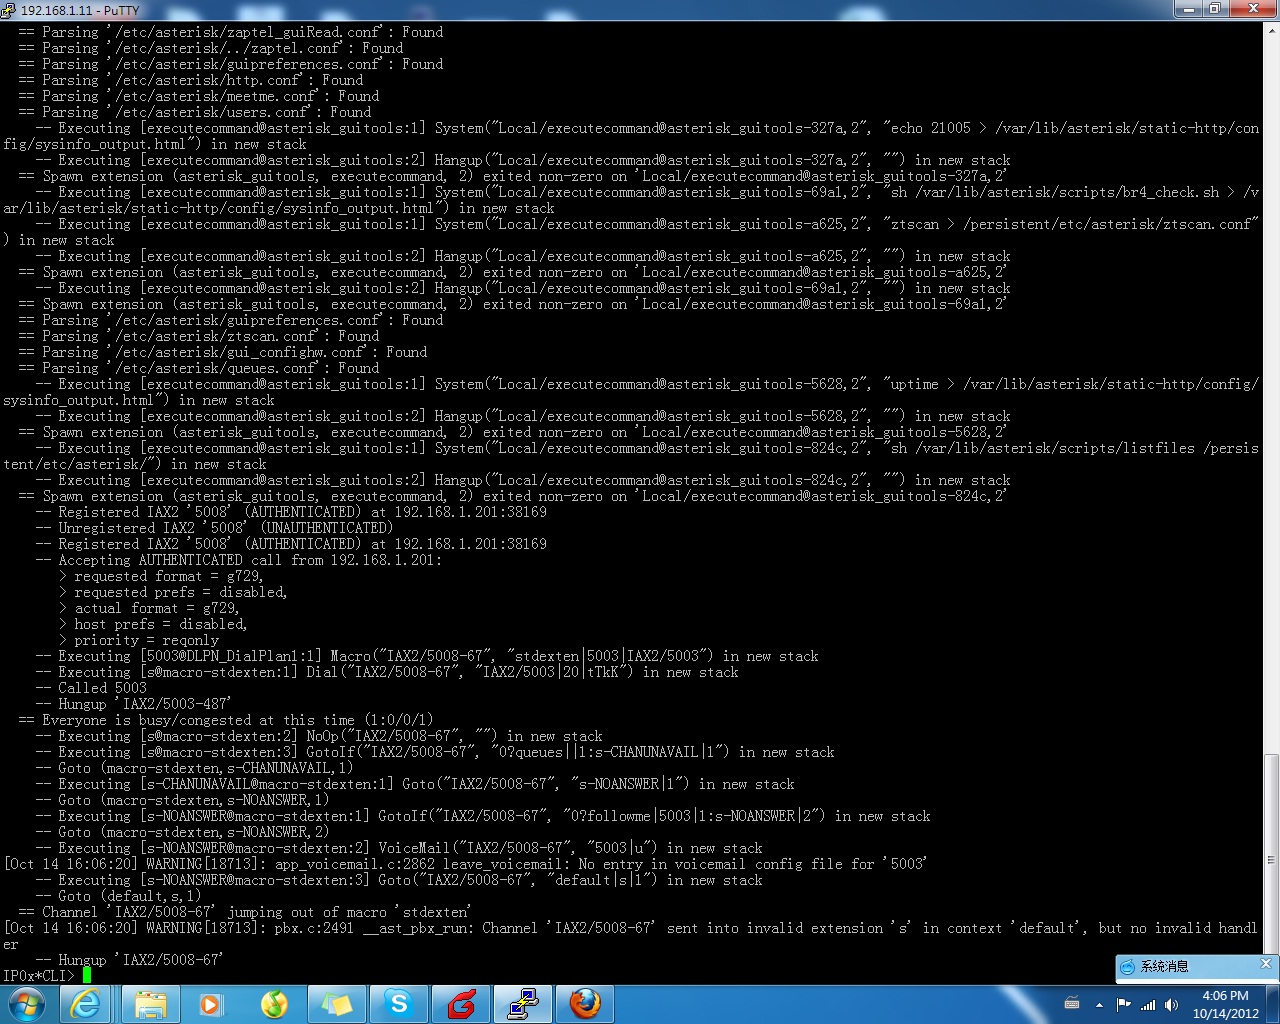Click "Parsing '/etc/asterisk/queues.conf'" line
The height and width of the screenshot is (1024, 1280).
pos(198,368)
